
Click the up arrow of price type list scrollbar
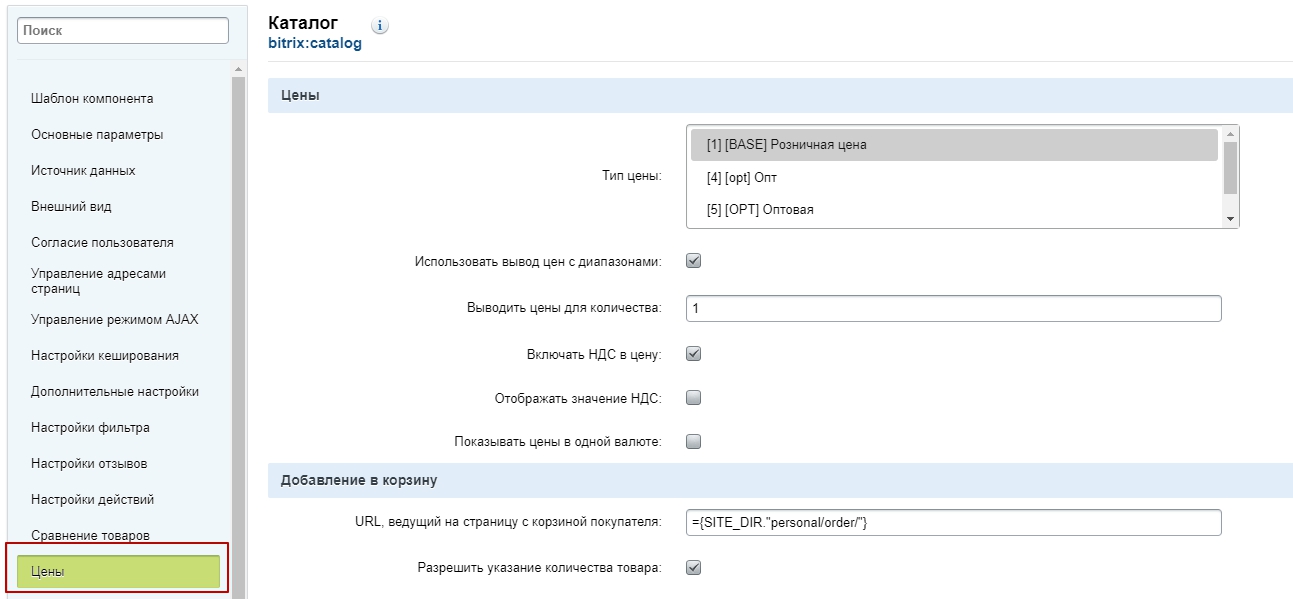point(1230,132)
